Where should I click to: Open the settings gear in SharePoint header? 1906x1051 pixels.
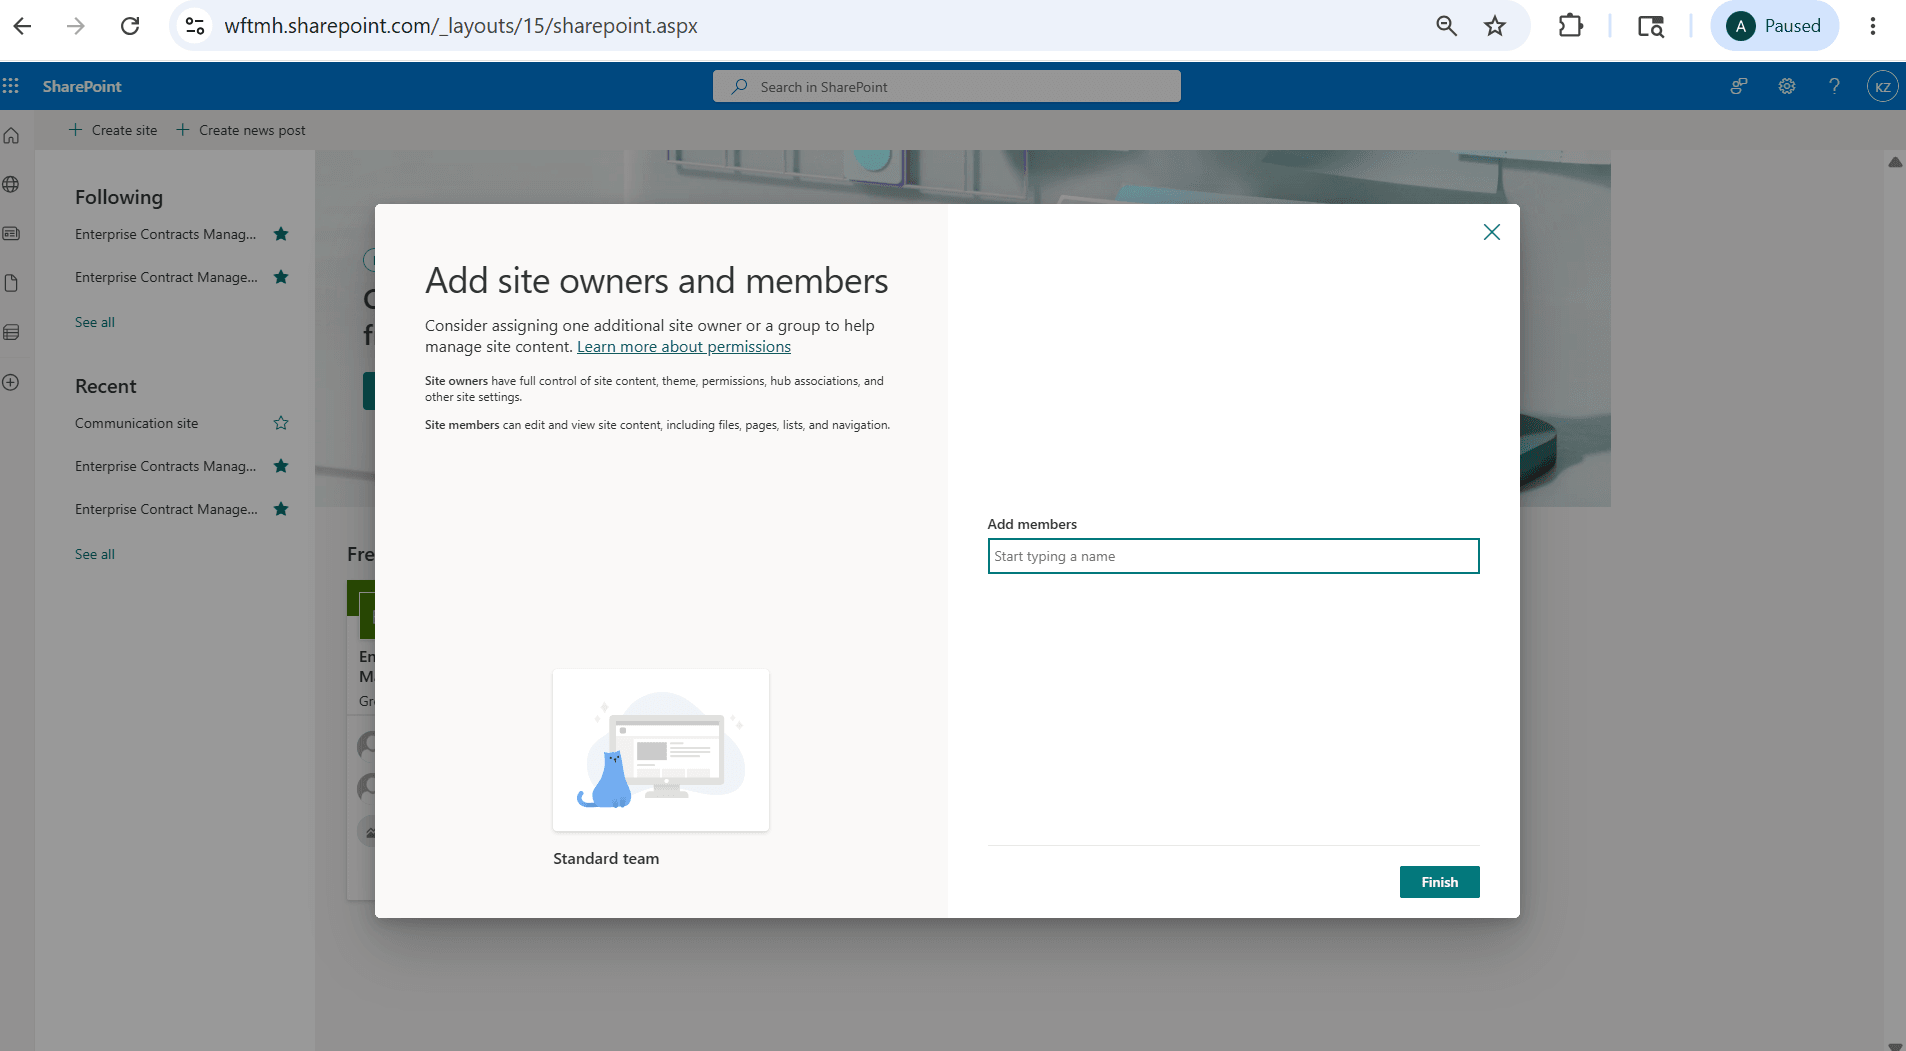1787,86
